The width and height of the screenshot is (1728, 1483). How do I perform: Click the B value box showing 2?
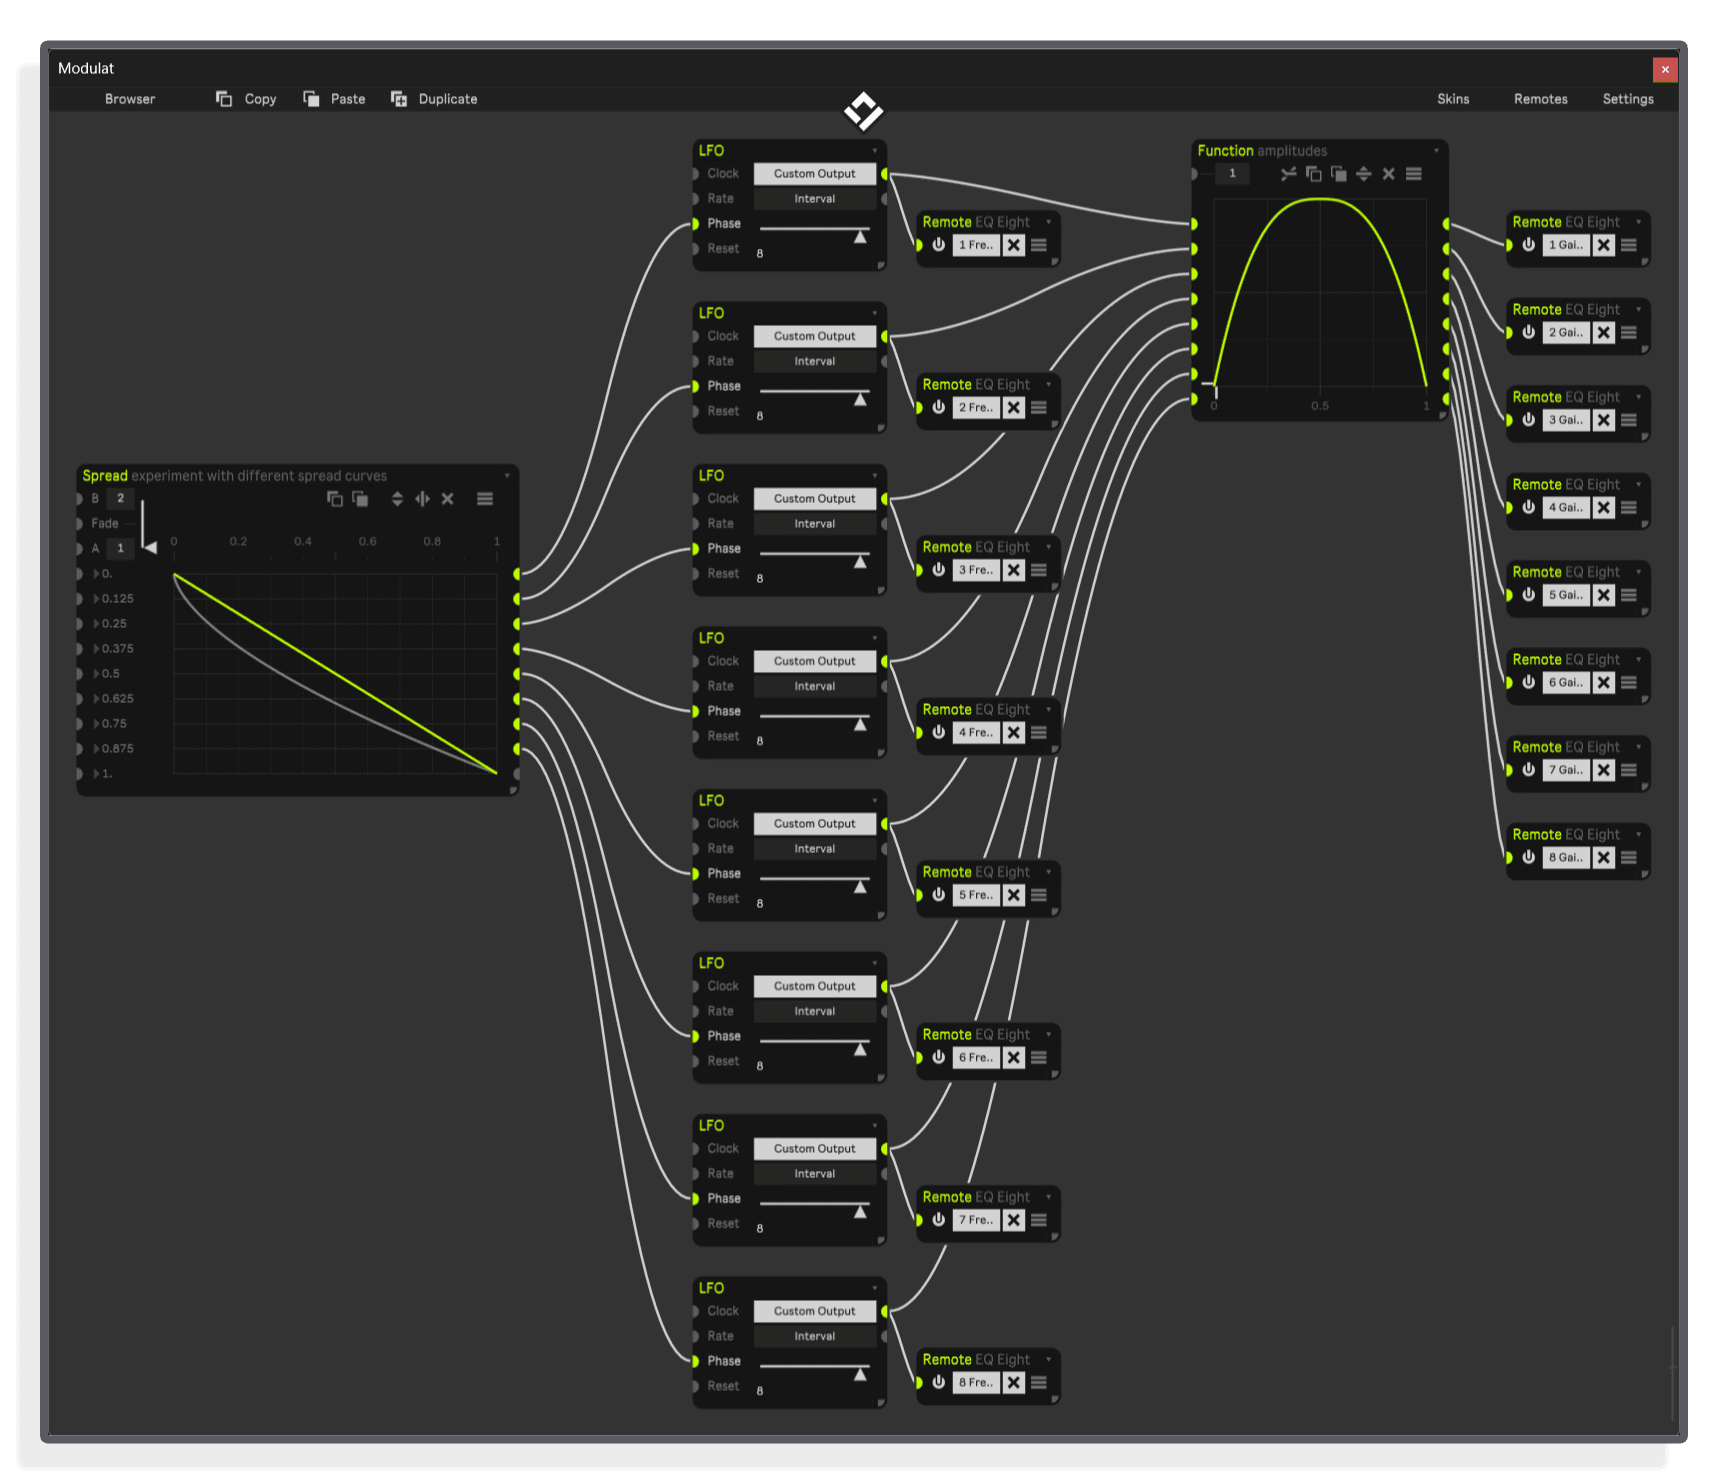coord(121,499)
